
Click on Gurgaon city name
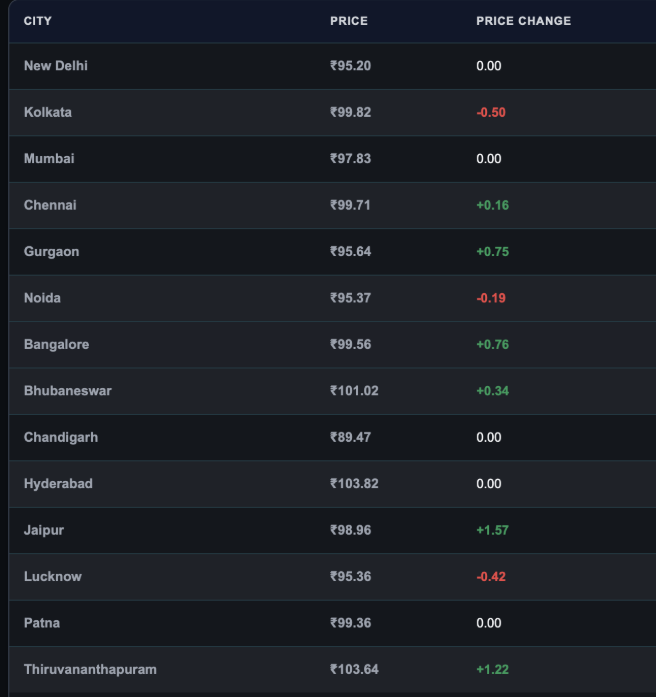click(52, 252)
